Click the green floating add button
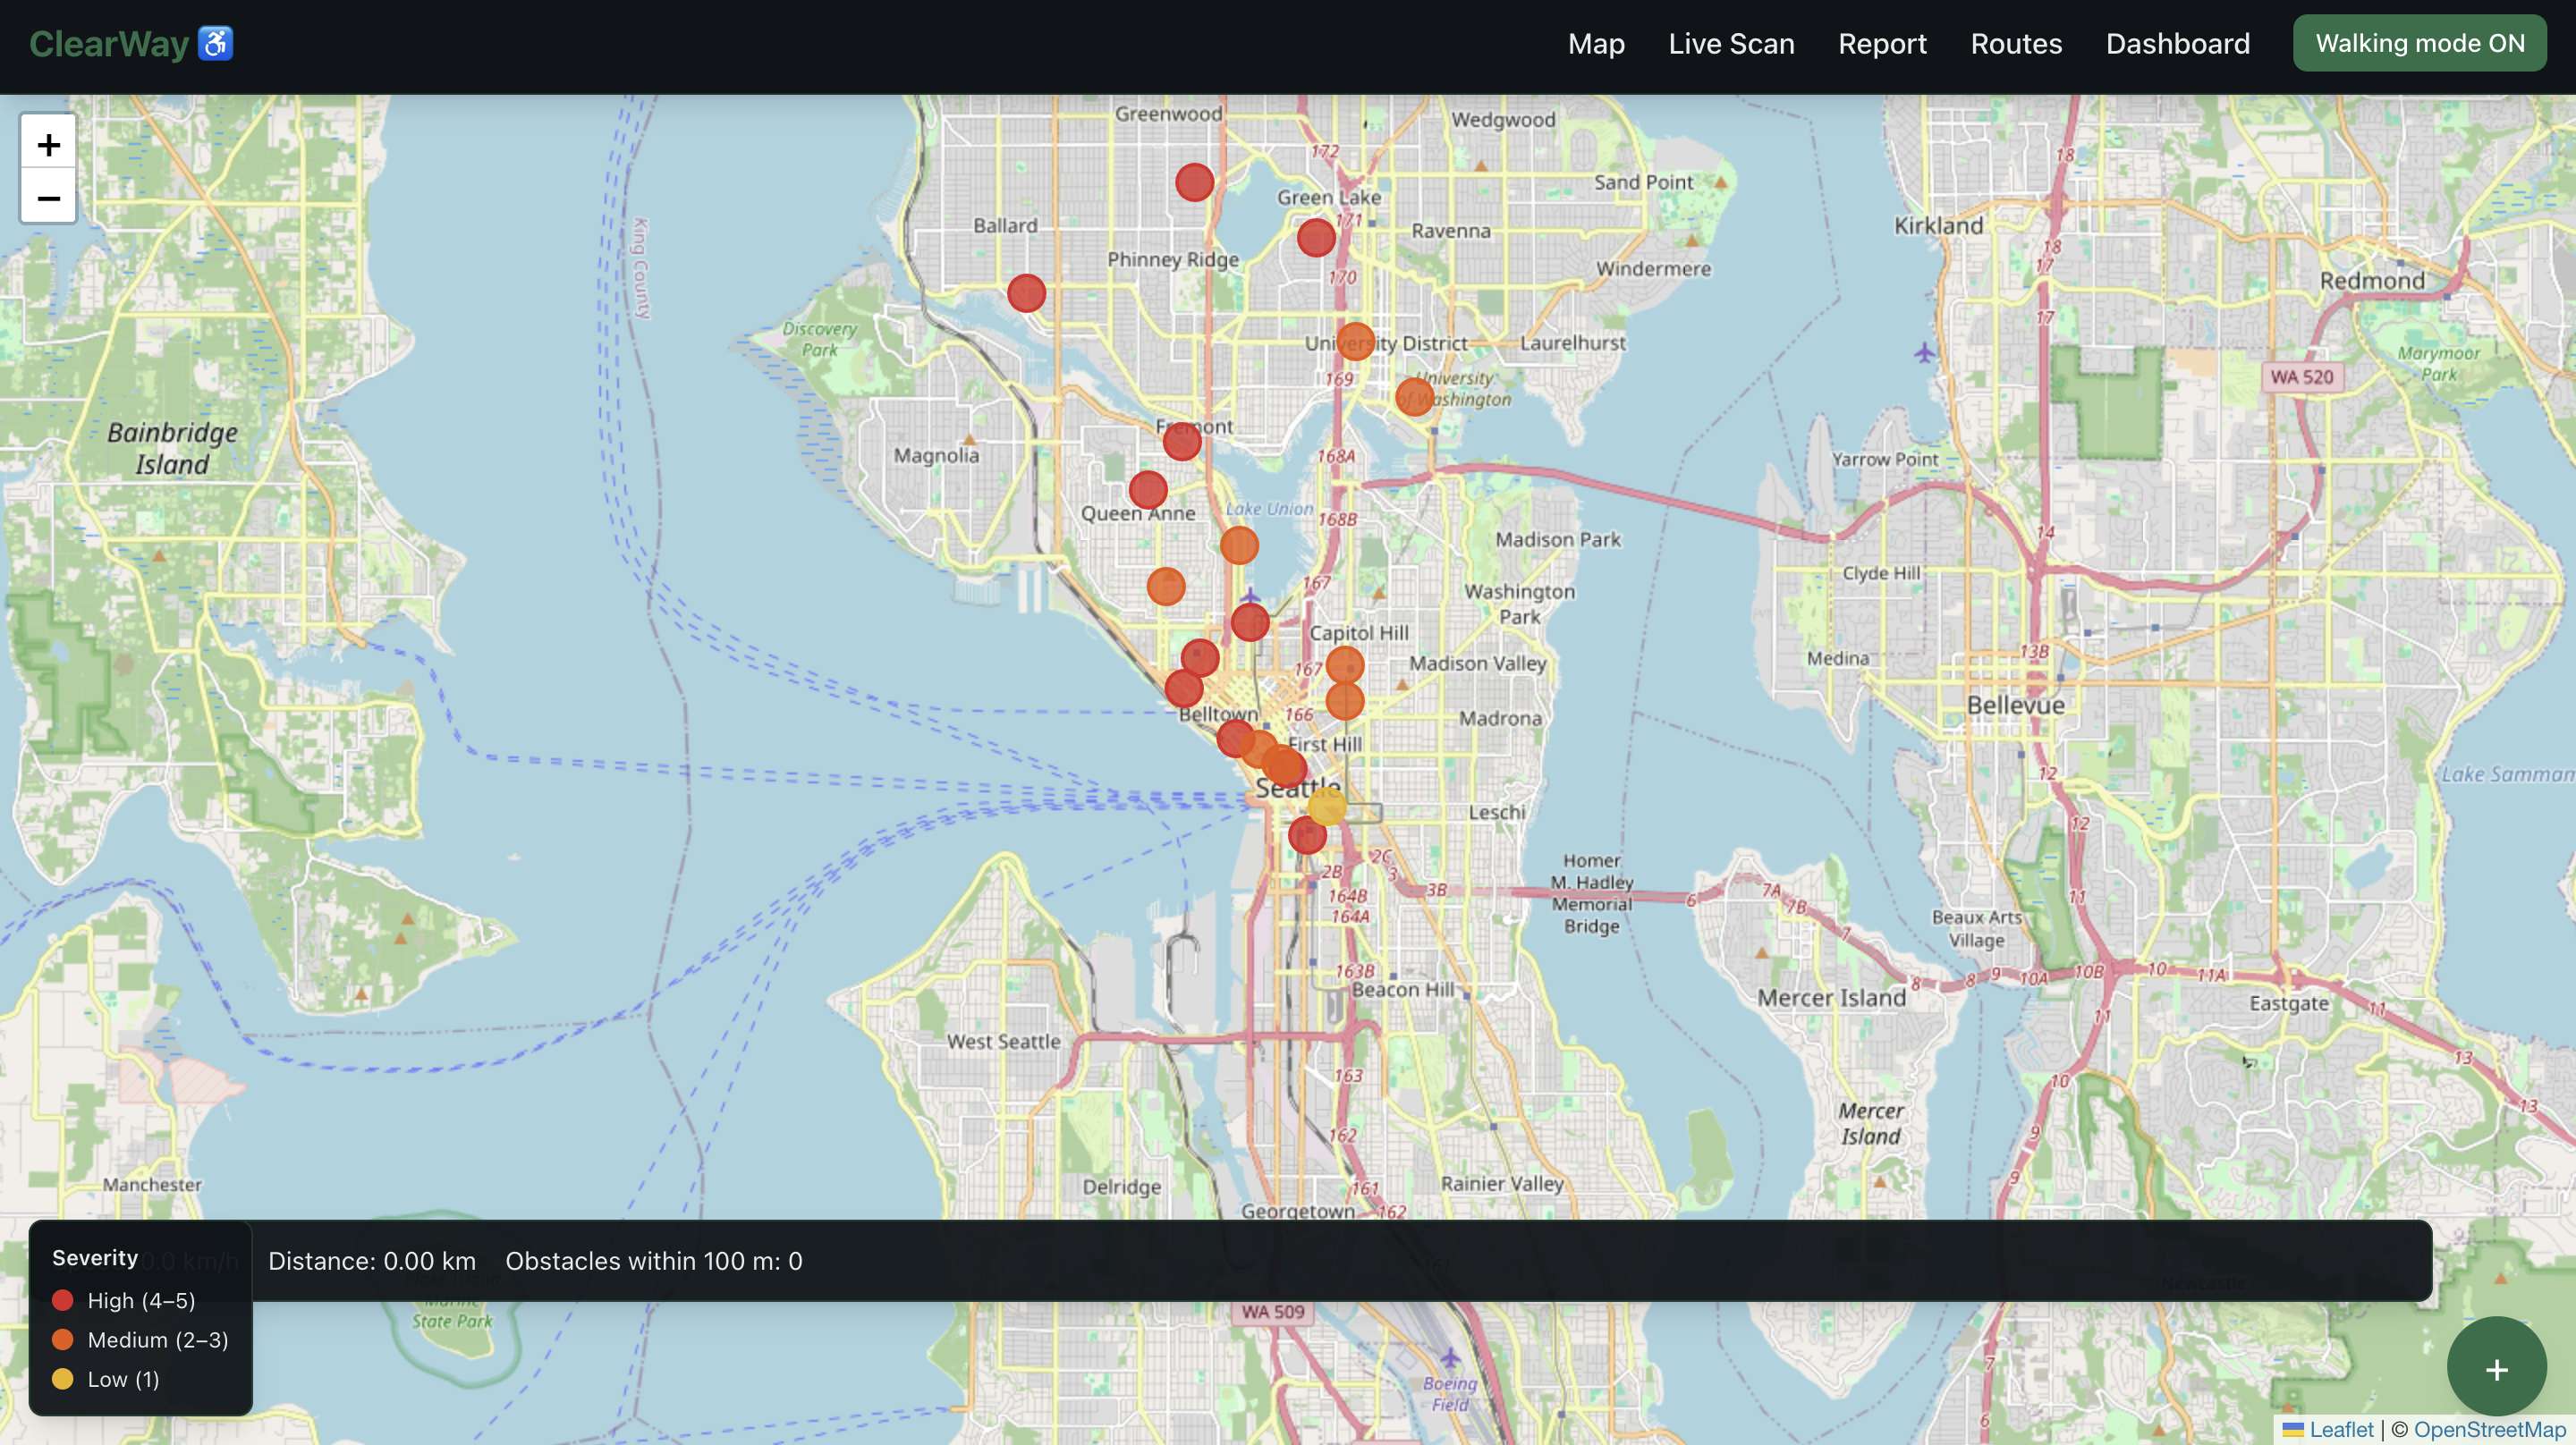Screen dimensions: 2576x1445 point(2496,1367)
